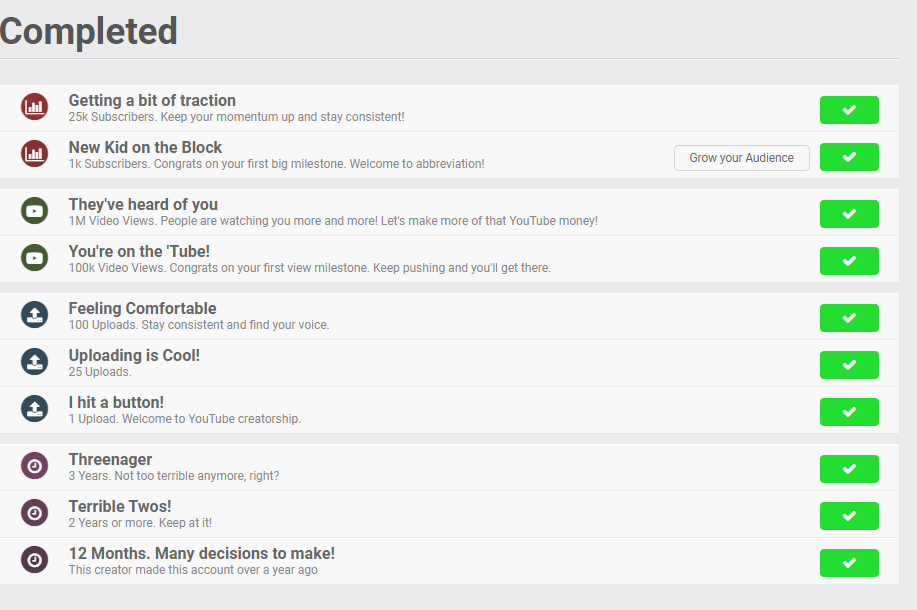Click the upload icon for I hit a button!
The image size is (917, 610).
(35, 409)
